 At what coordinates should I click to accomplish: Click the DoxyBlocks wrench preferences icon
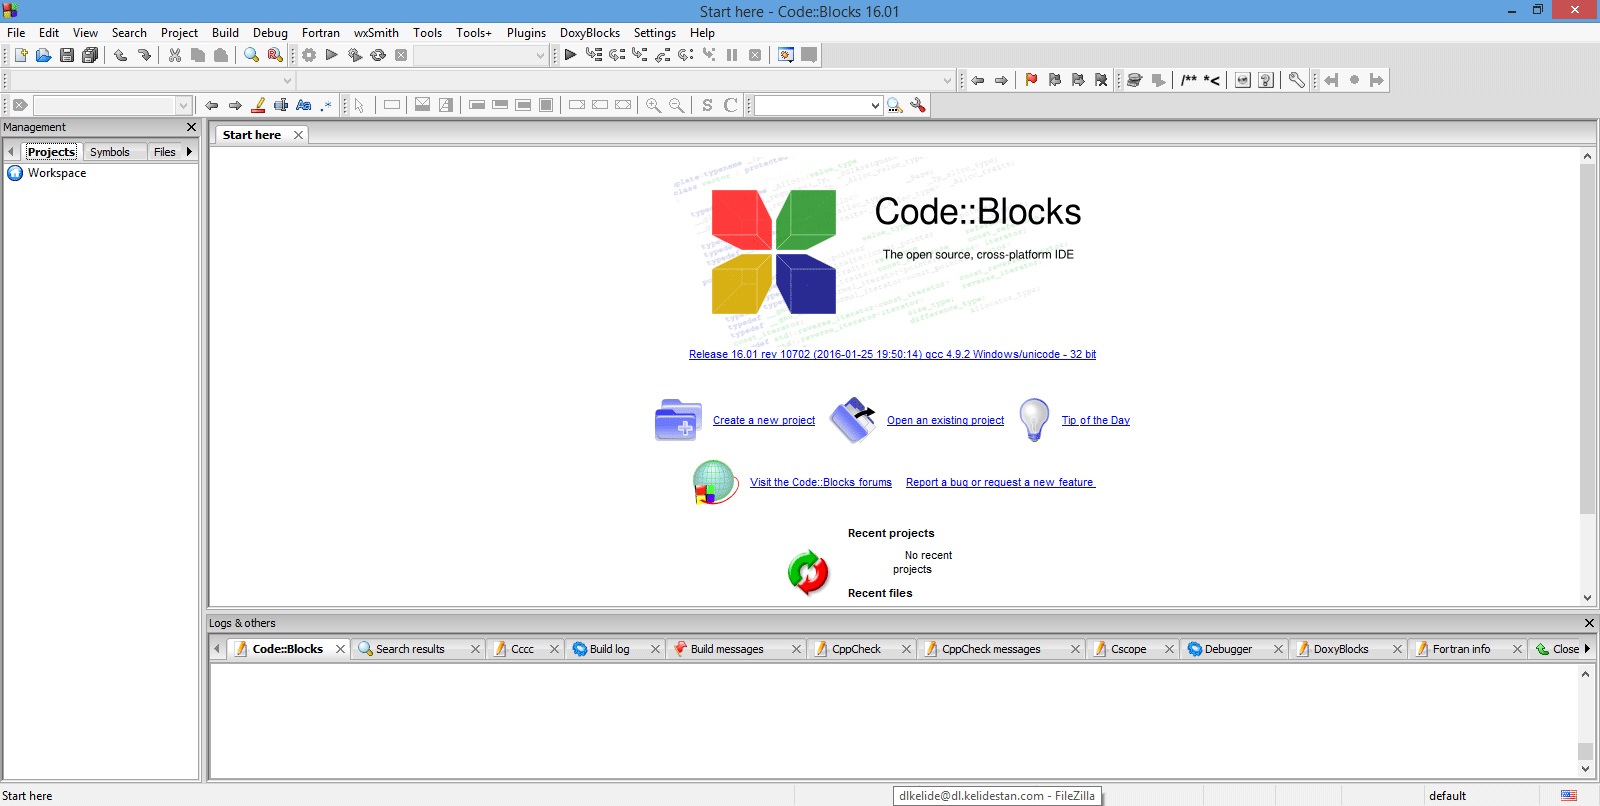pyautogui.click(x=1296, y=80)
